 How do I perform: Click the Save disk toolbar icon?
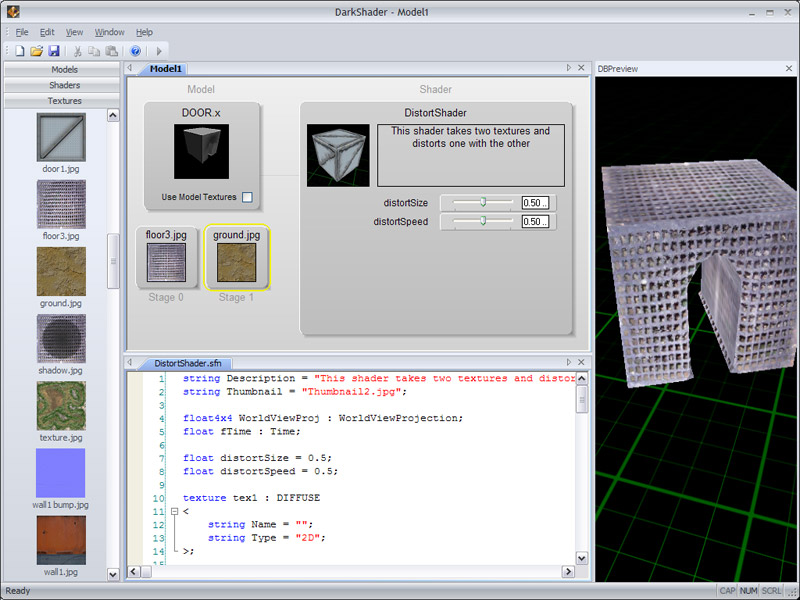54,50
